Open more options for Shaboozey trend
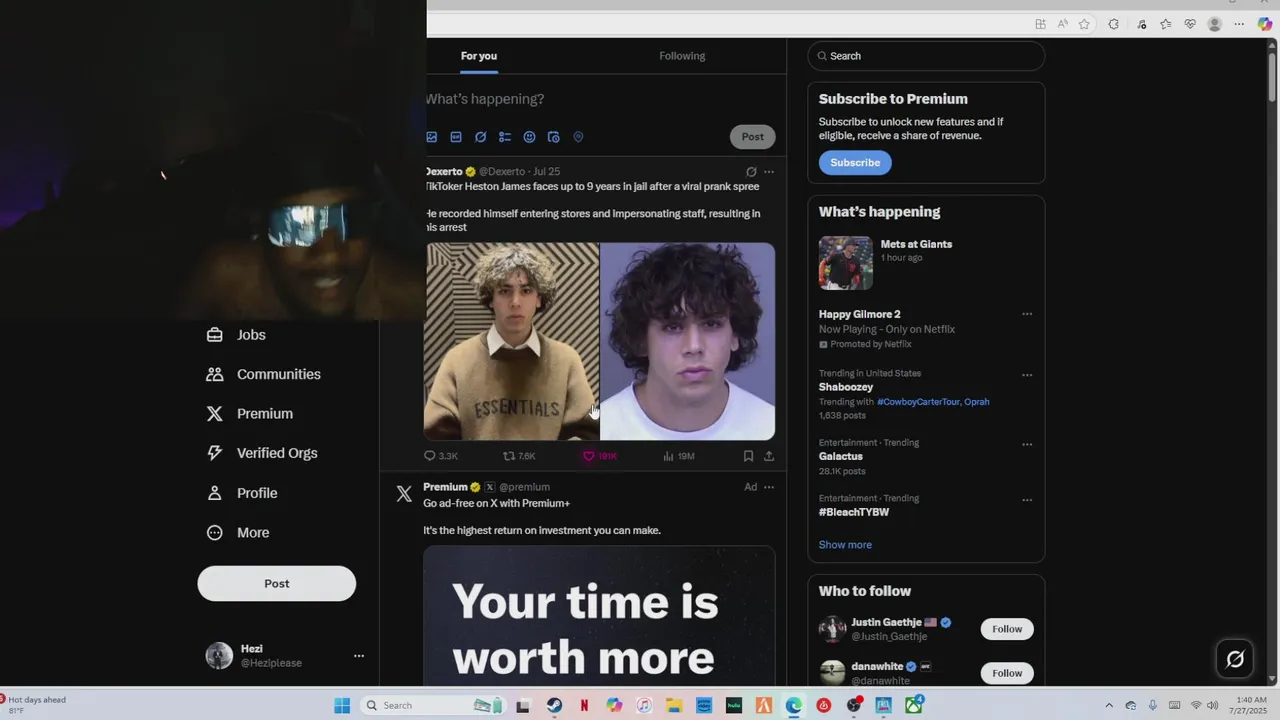Image resolution: width=1280 pixels, height=720 pixels. tap(1027, 375)
